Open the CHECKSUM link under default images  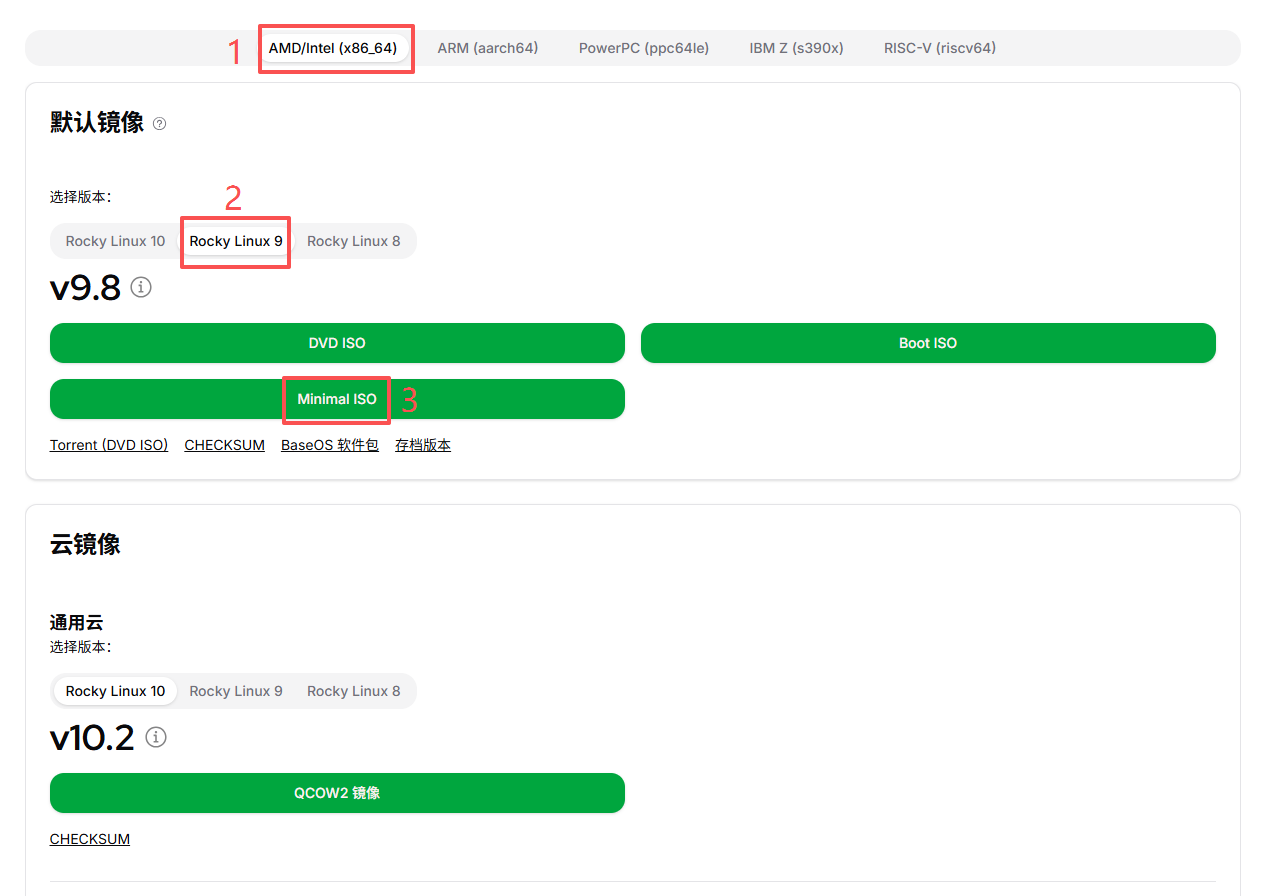[x=225, y=445]
